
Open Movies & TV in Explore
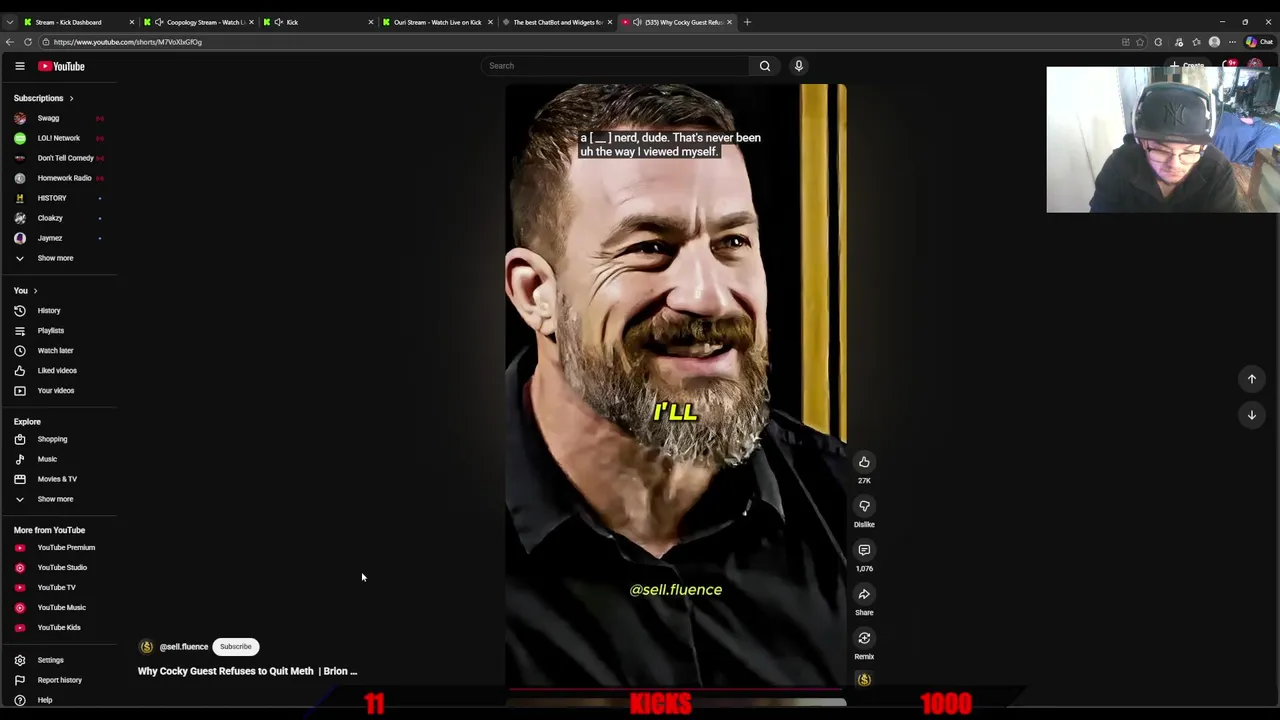click(x=57, y=479)
